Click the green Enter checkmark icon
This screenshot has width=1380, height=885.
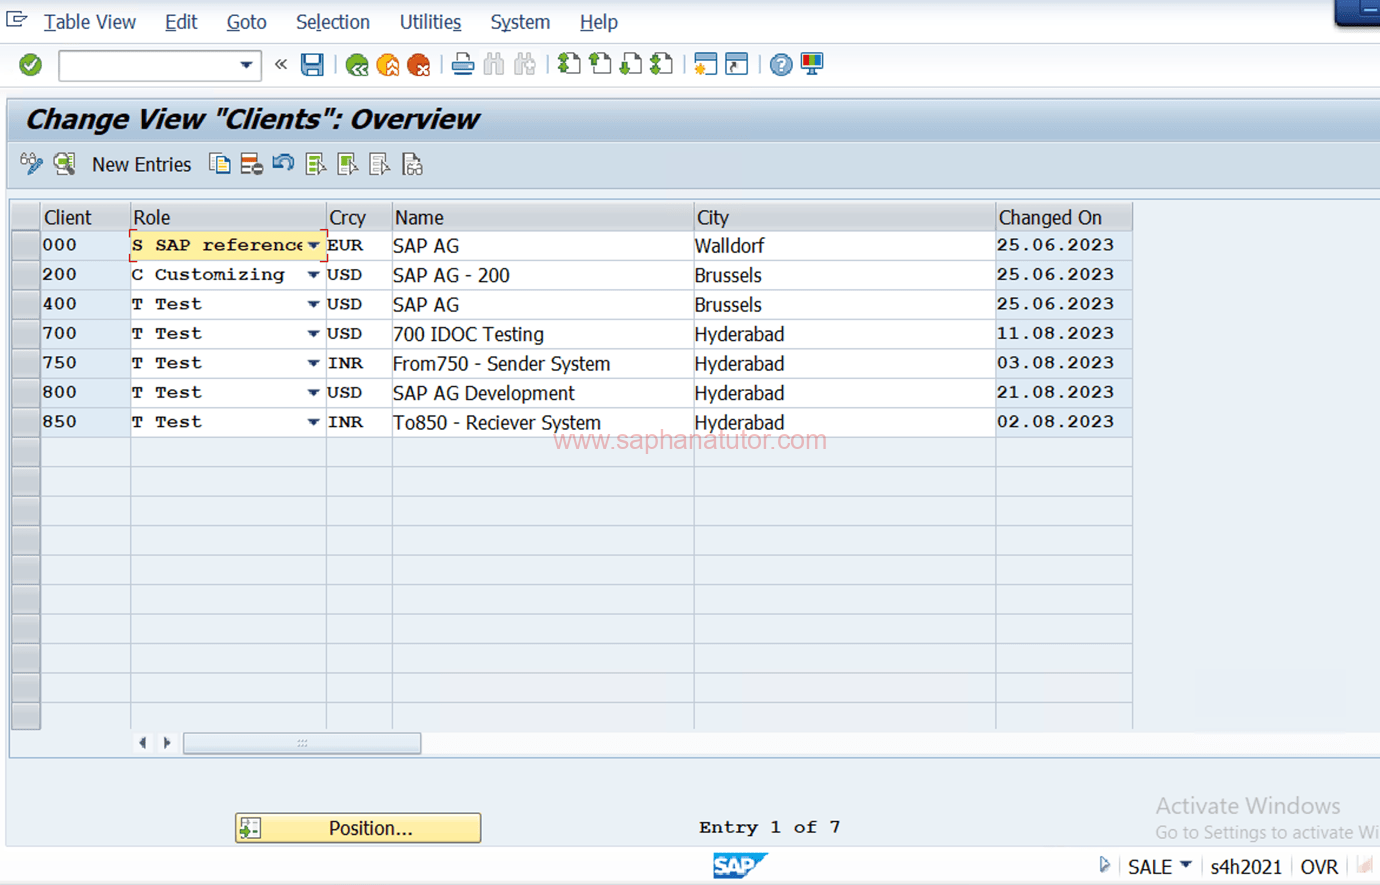(31, 65)
